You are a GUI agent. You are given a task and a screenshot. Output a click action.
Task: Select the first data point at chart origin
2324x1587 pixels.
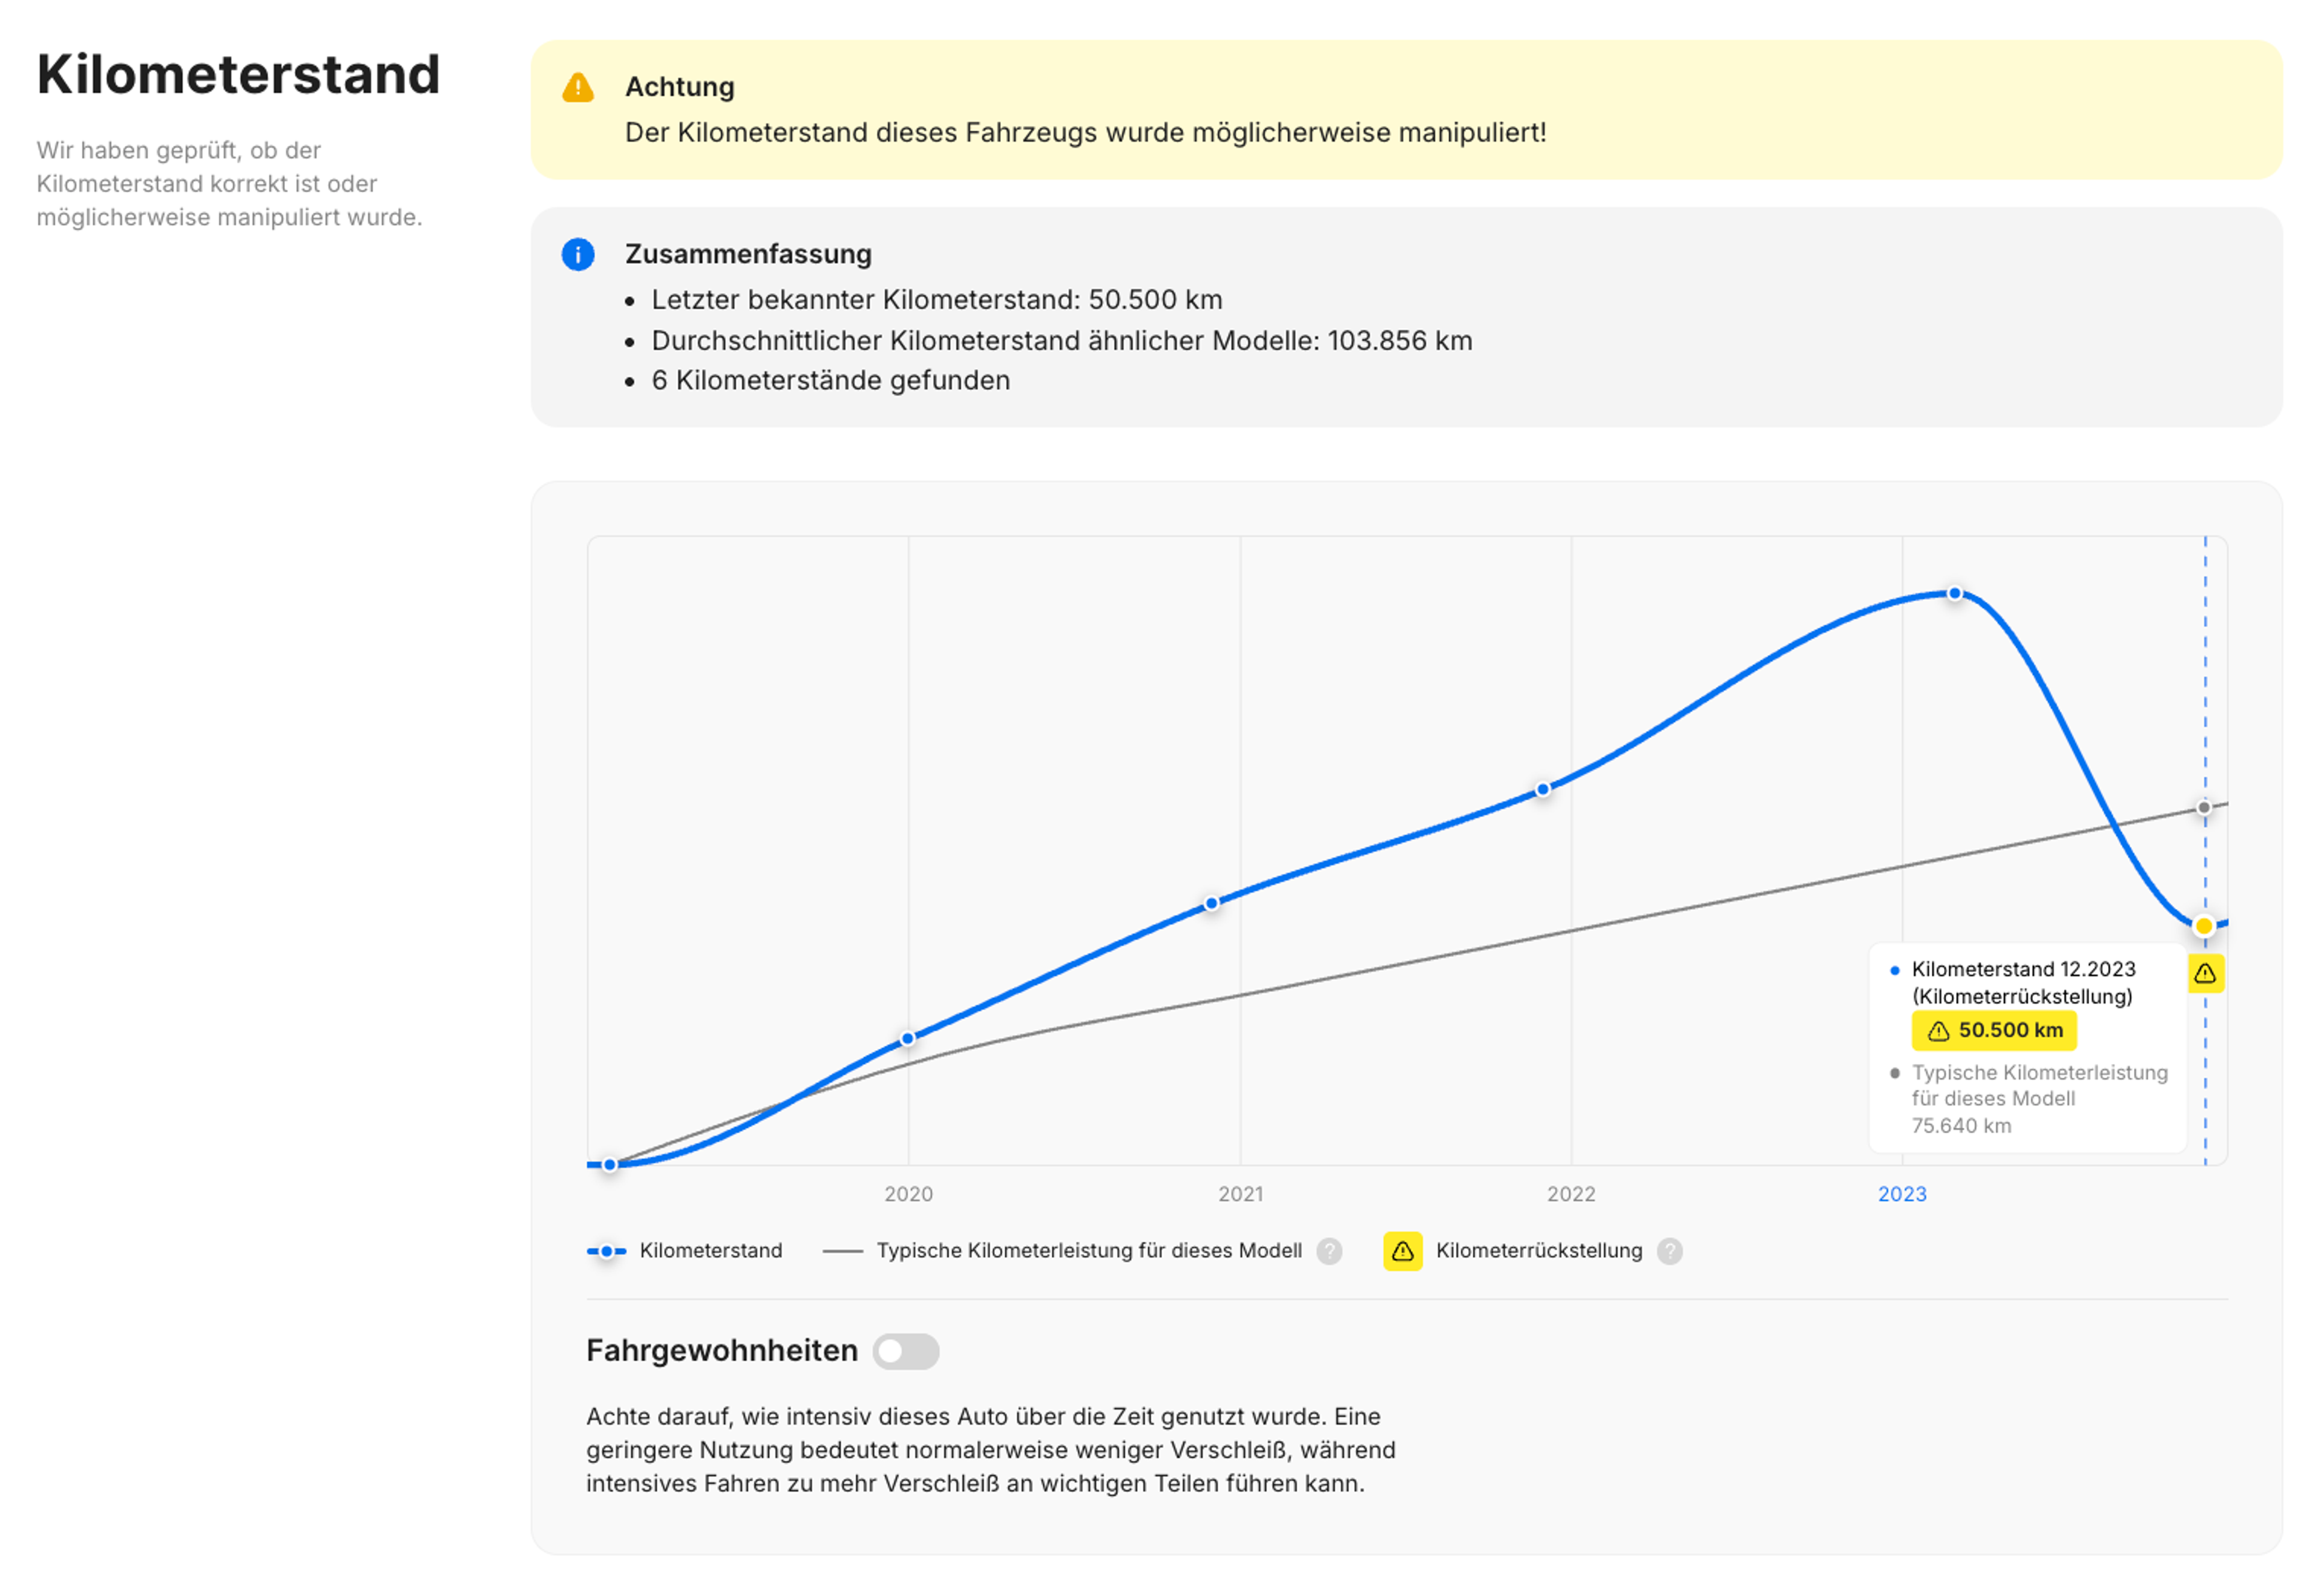(610, 1165)
